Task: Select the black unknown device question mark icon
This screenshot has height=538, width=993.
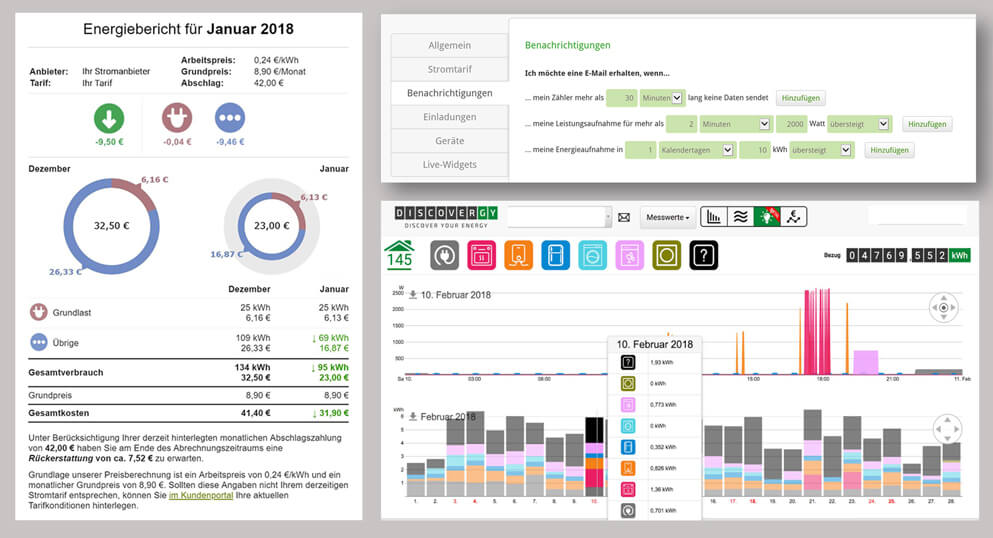Action: coord(703,255)
